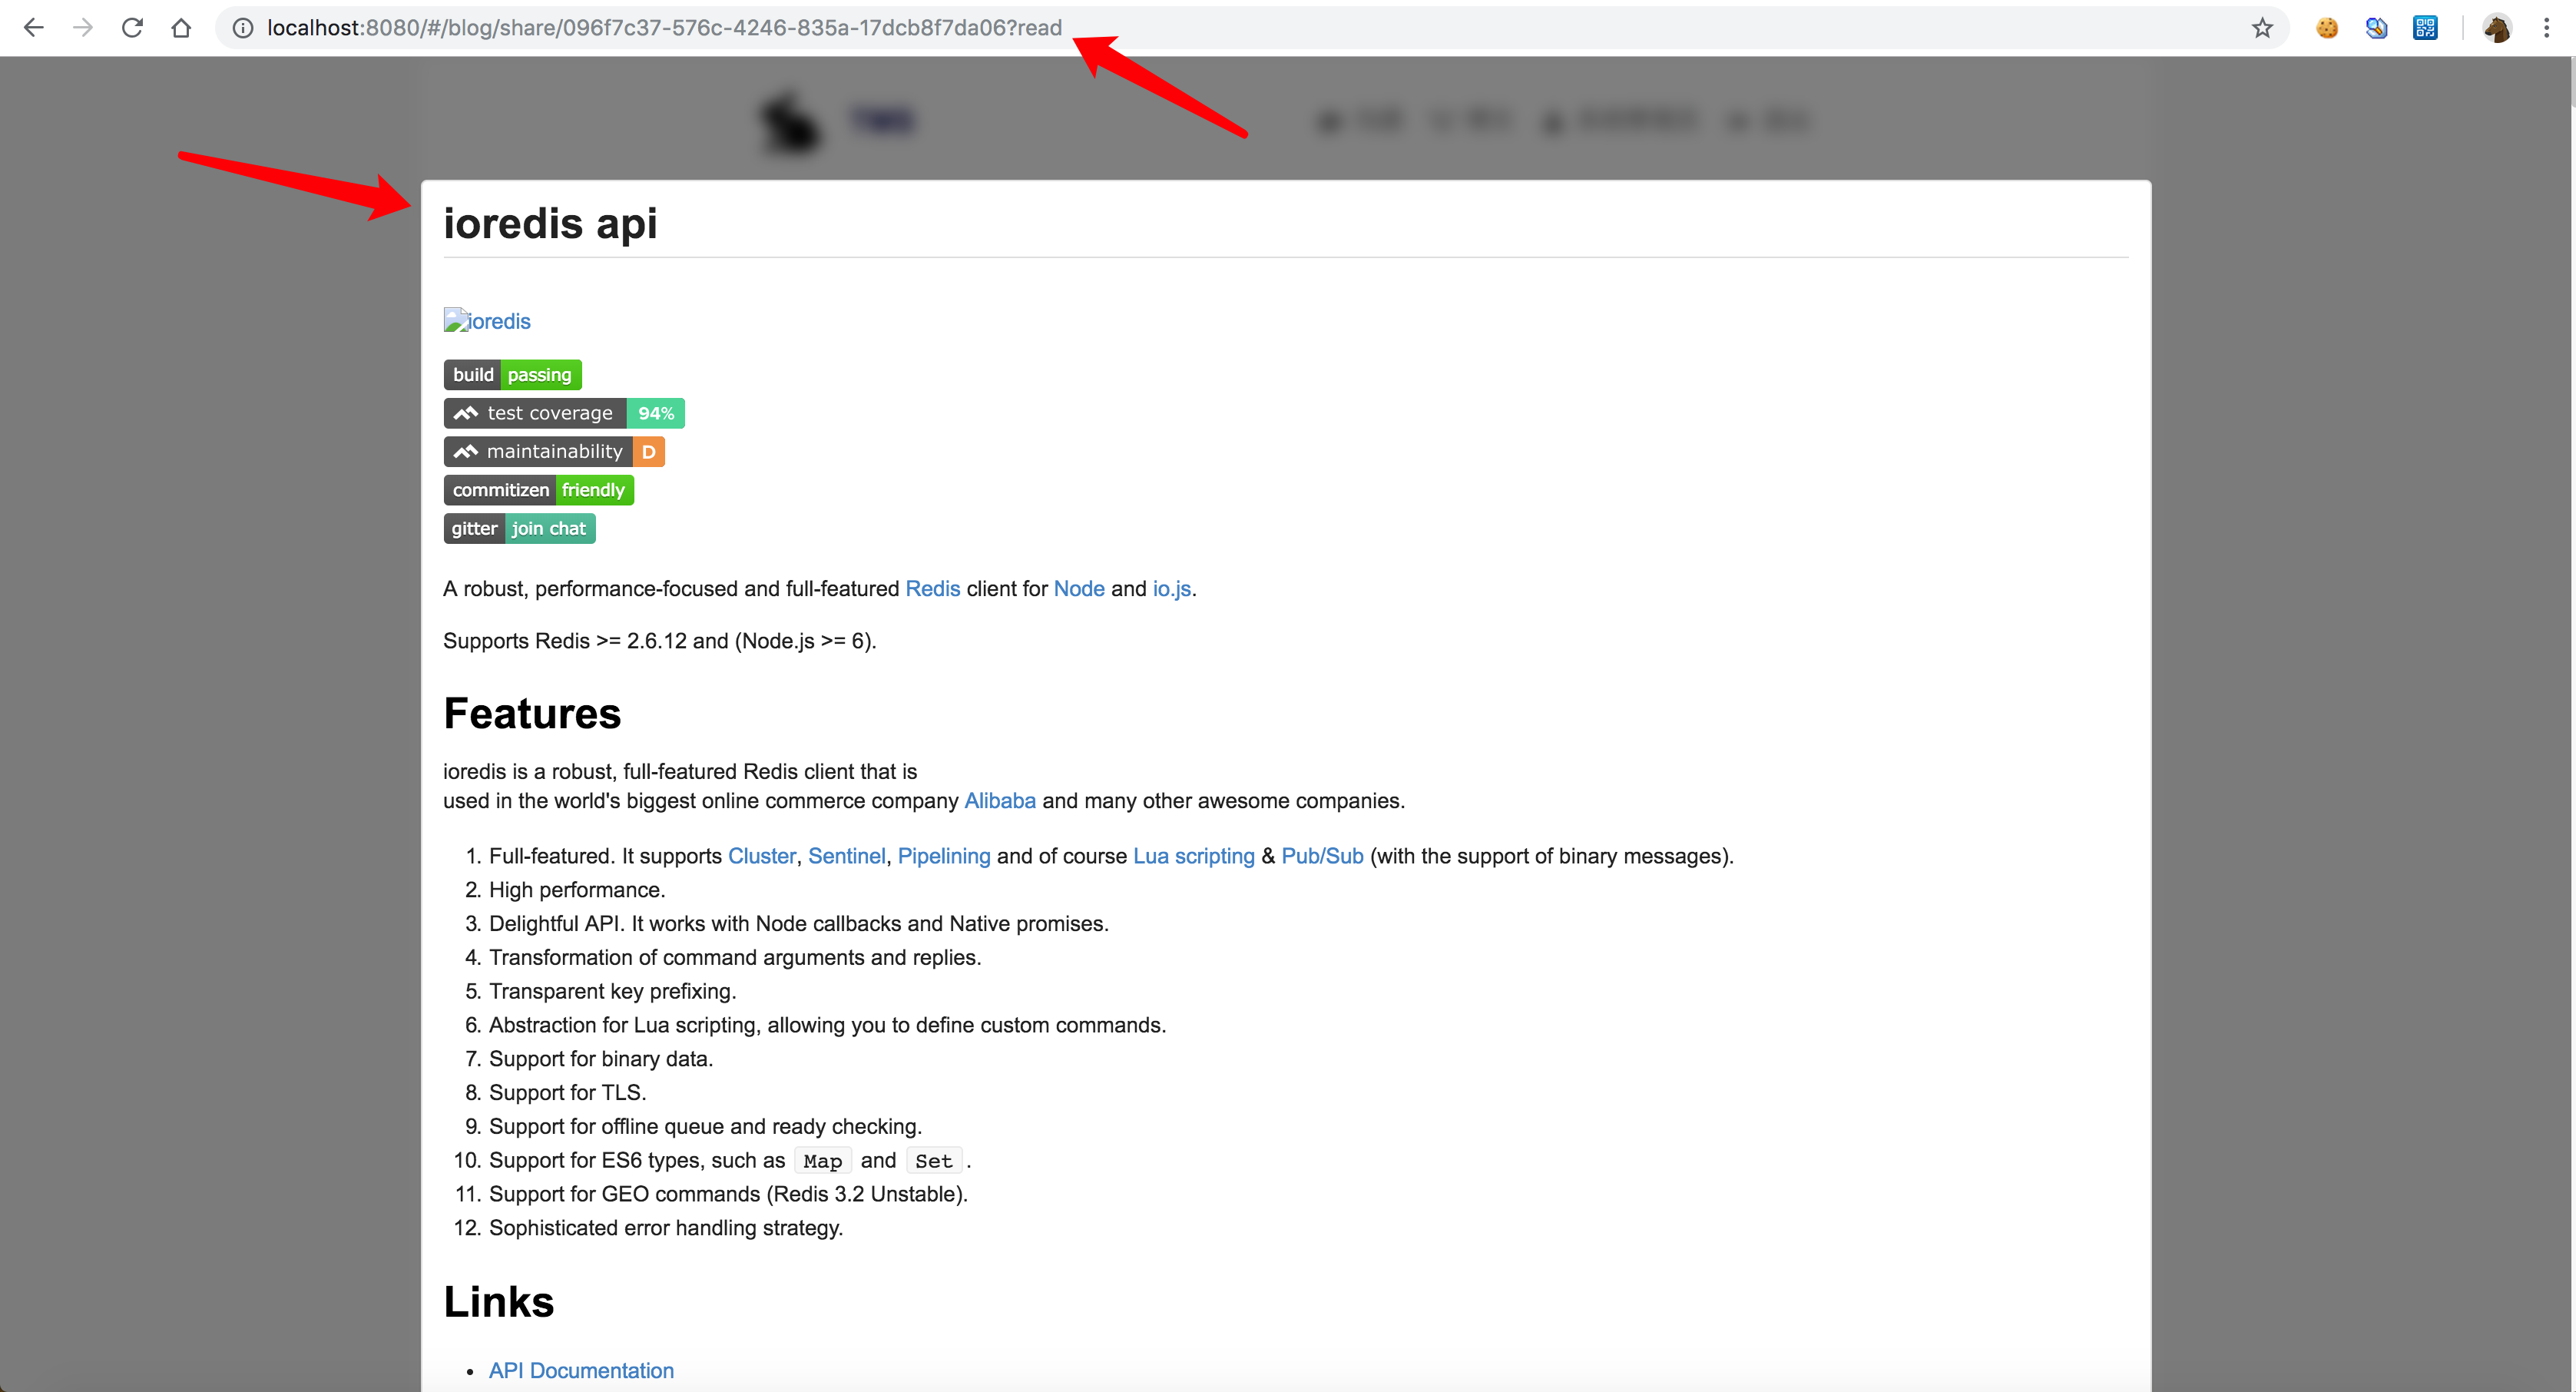This screenshot has height=1392, width=2576.
Task: Open the Cluster link
Action: pos(761,856)
